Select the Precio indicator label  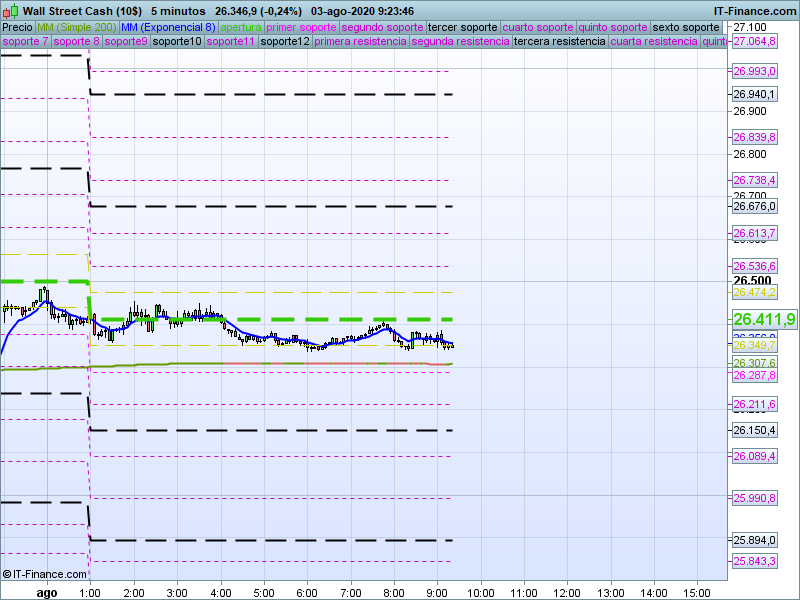click(17, 27)
